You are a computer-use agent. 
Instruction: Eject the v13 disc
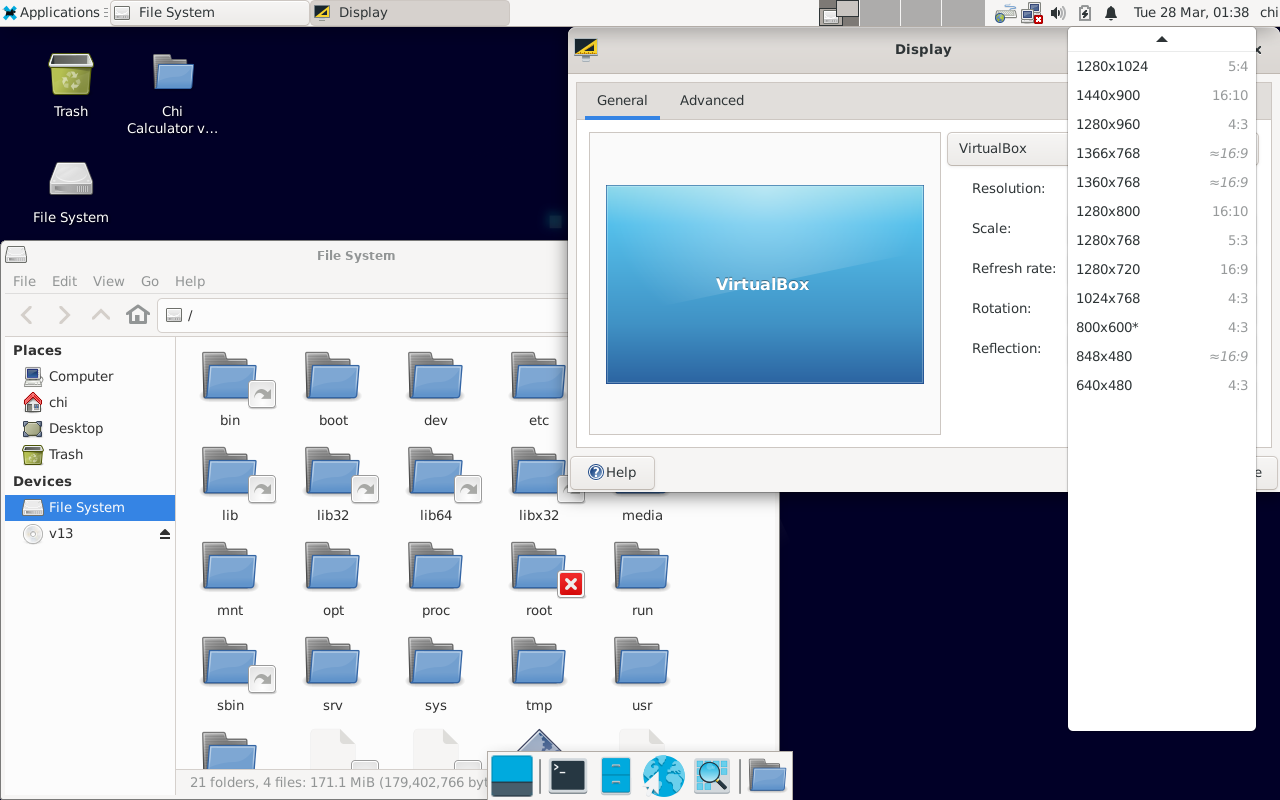click(165, 534)
